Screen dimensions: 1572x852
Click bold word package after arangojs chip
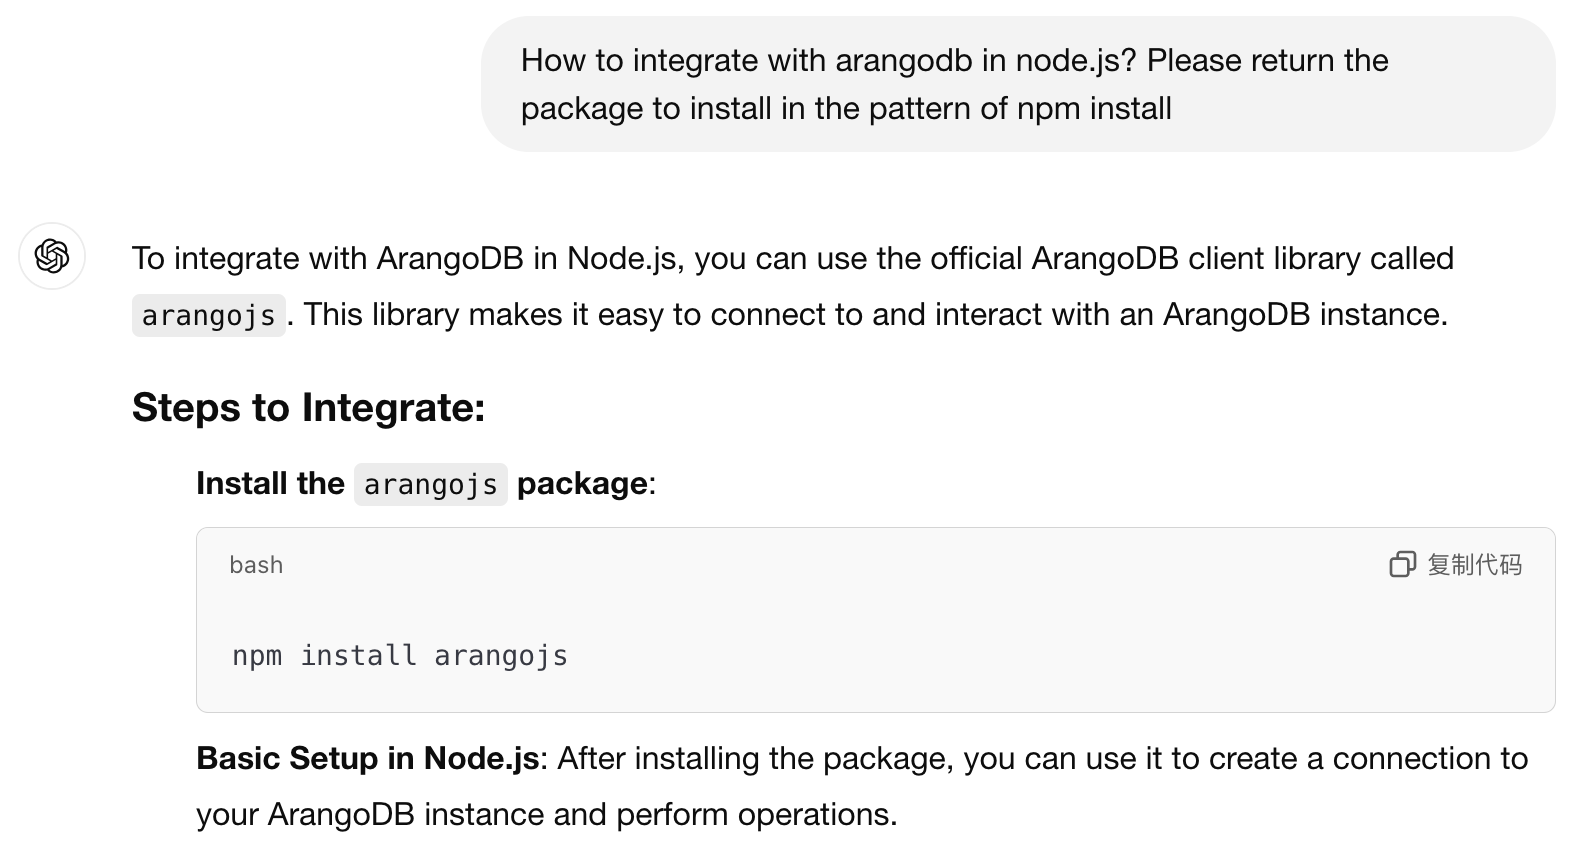point(582,483)
